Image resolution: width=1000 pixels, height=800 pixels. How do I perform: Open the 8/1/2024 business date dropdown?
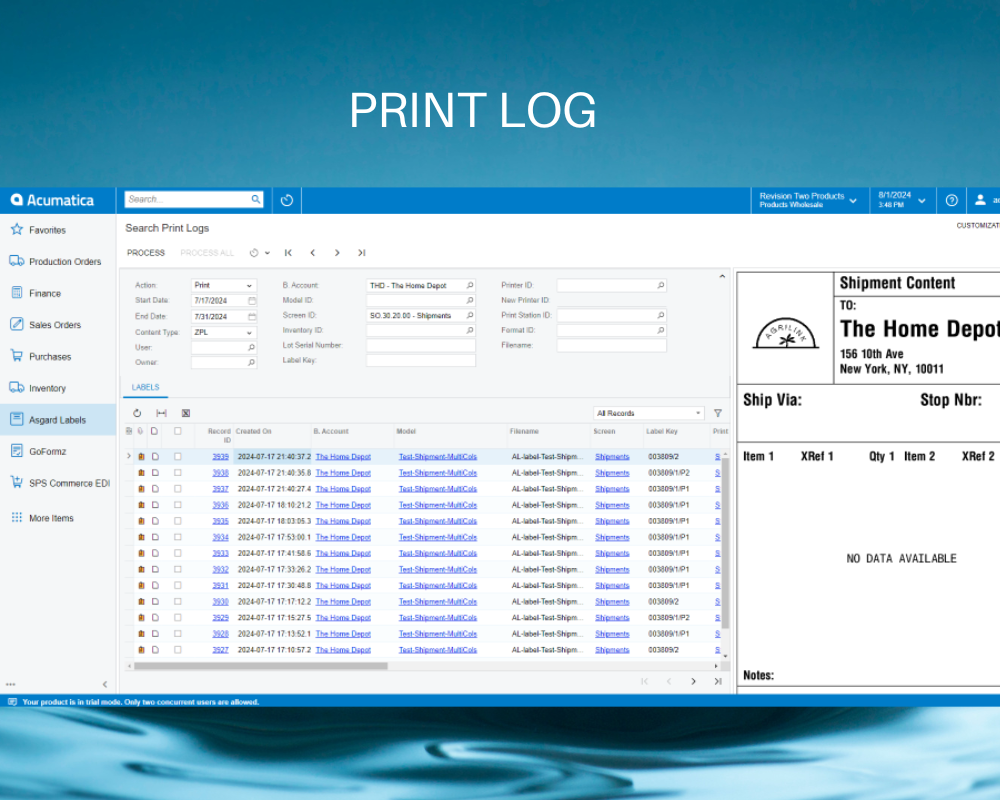902,200
